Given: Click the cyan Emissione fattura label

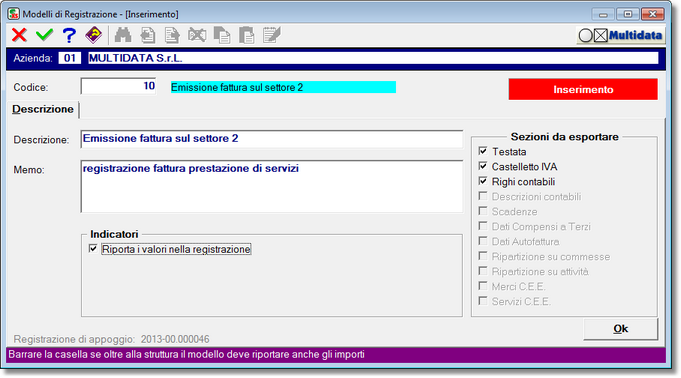Looking at the screenshot, I should (283, 87).
